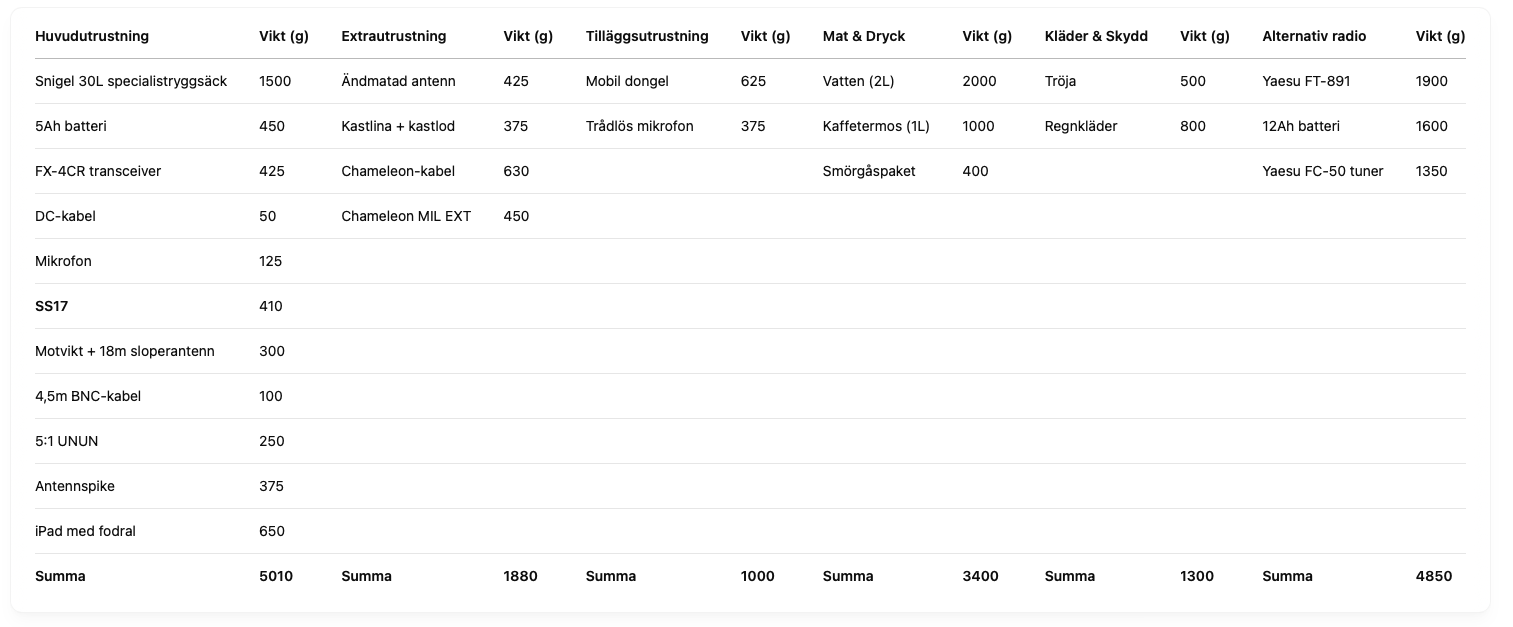Select the iPad med fodral cell
Viewport: 1513px width, 627px height.
[85, 531]
